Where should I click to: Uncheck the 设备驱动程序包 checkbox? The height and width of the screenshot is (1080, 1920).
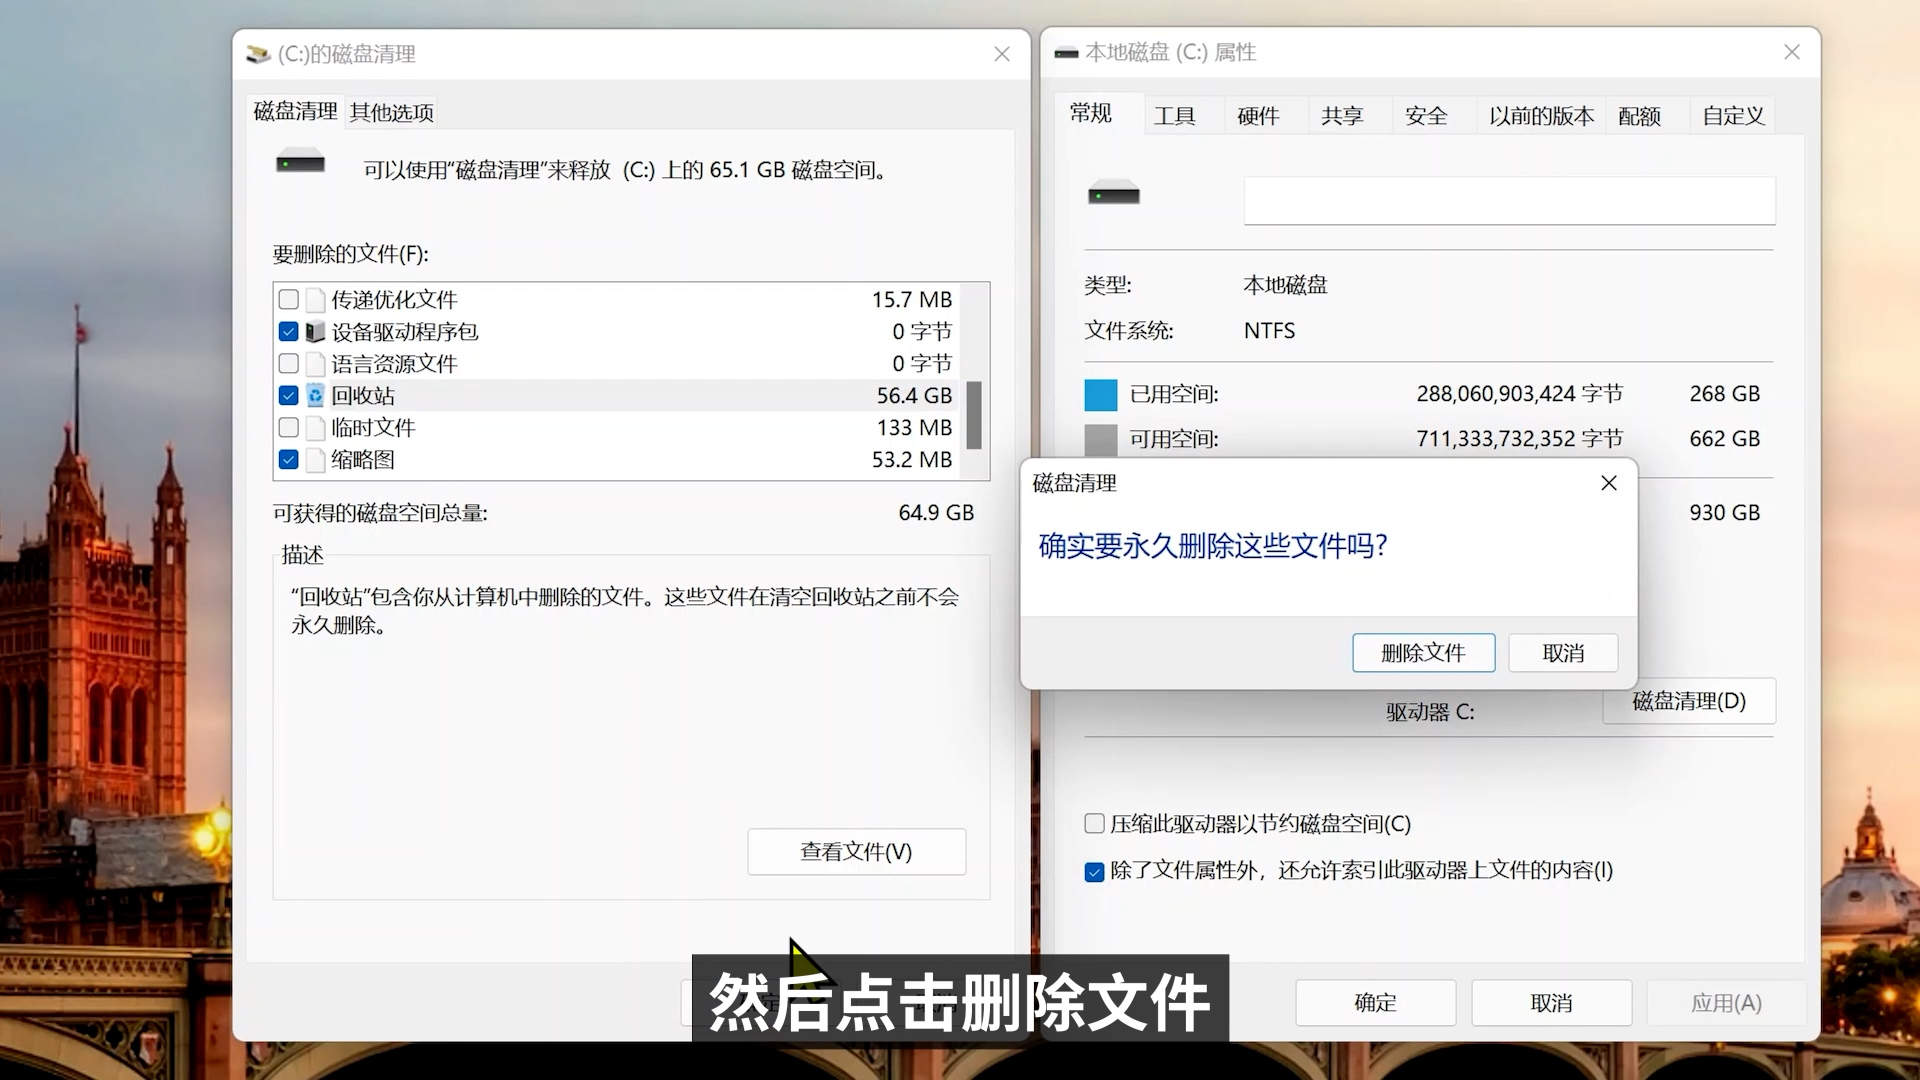(288, 331)
